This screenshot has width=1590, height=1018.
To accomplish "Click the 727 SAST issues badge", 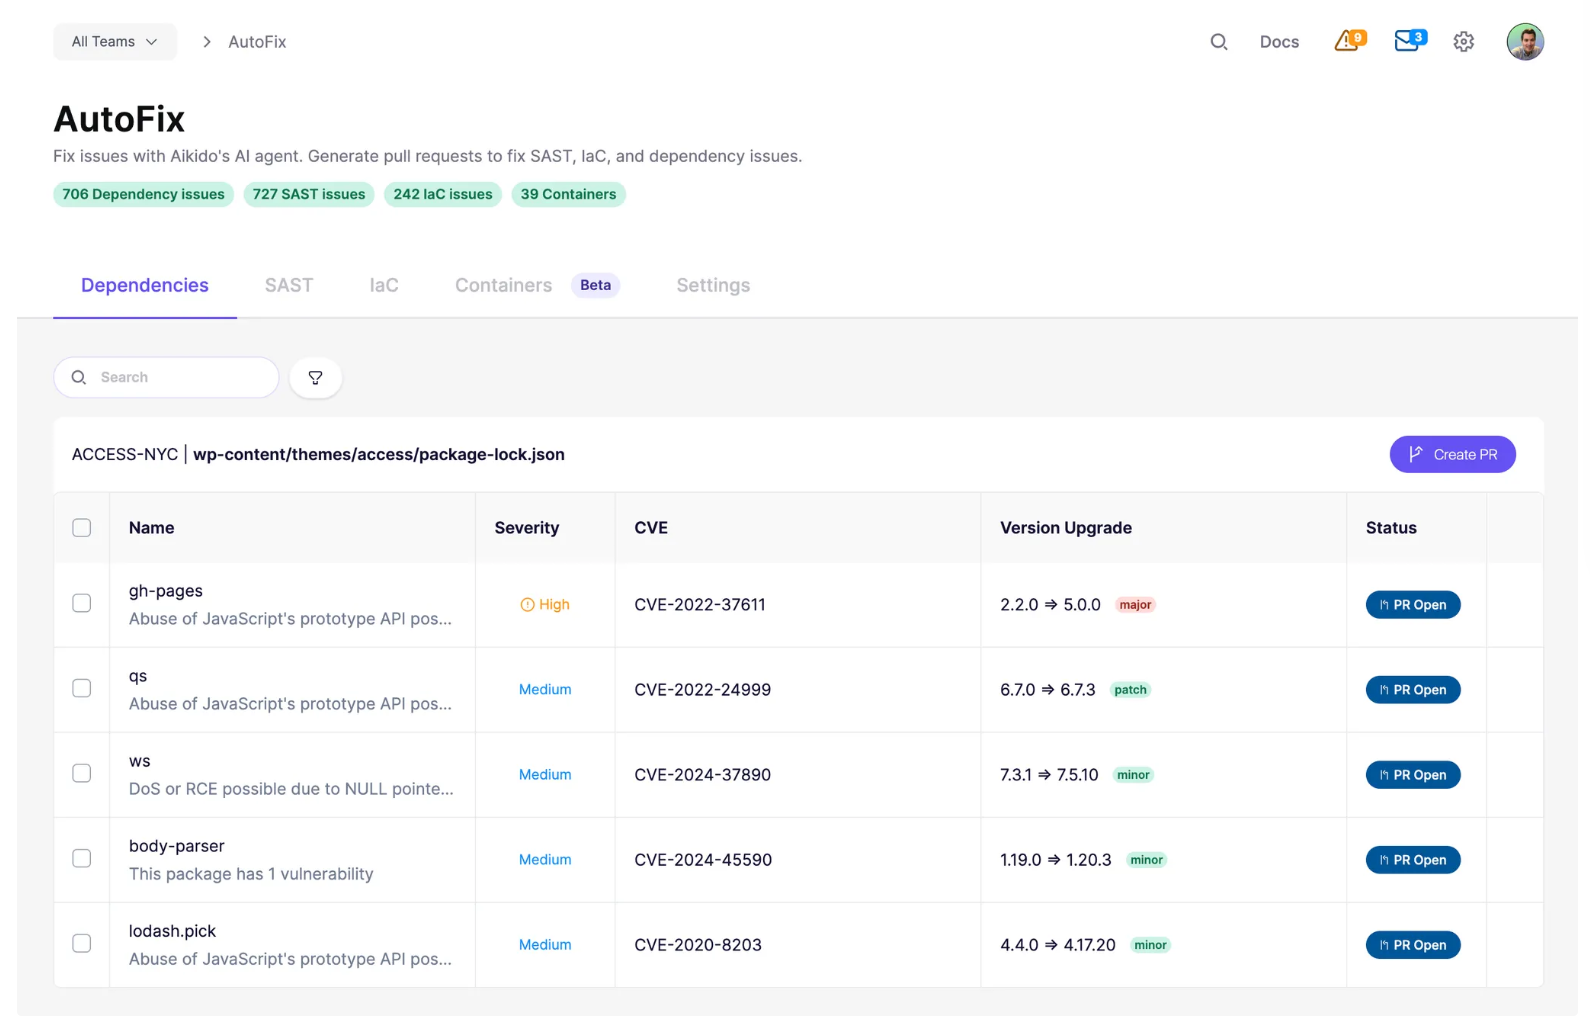I will [x=309, y=194].
